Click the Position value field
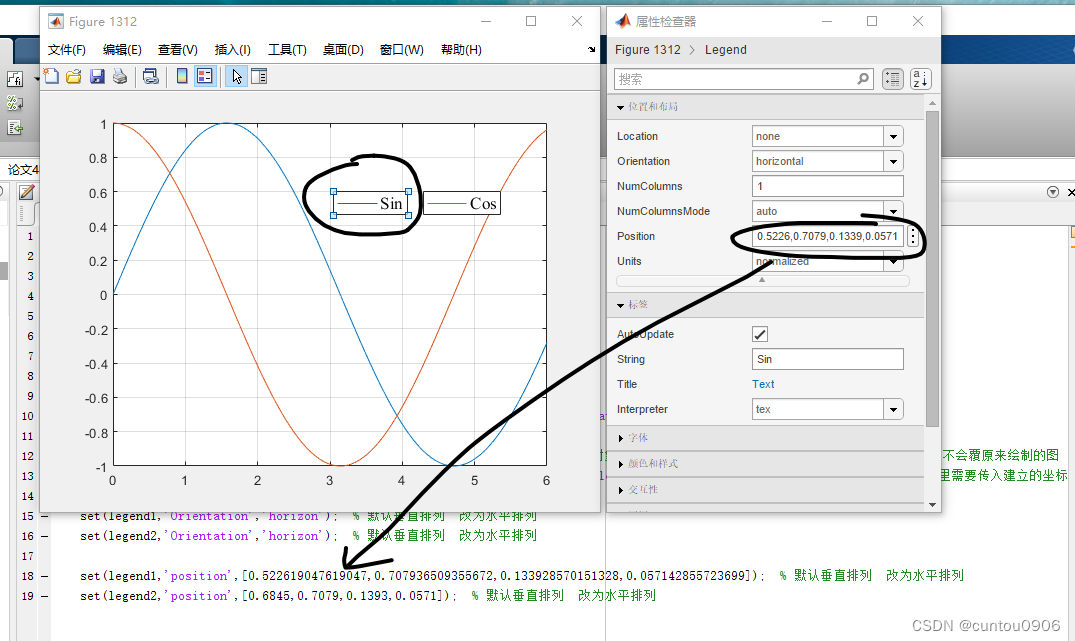1075x641 pixels. point(828,237)
